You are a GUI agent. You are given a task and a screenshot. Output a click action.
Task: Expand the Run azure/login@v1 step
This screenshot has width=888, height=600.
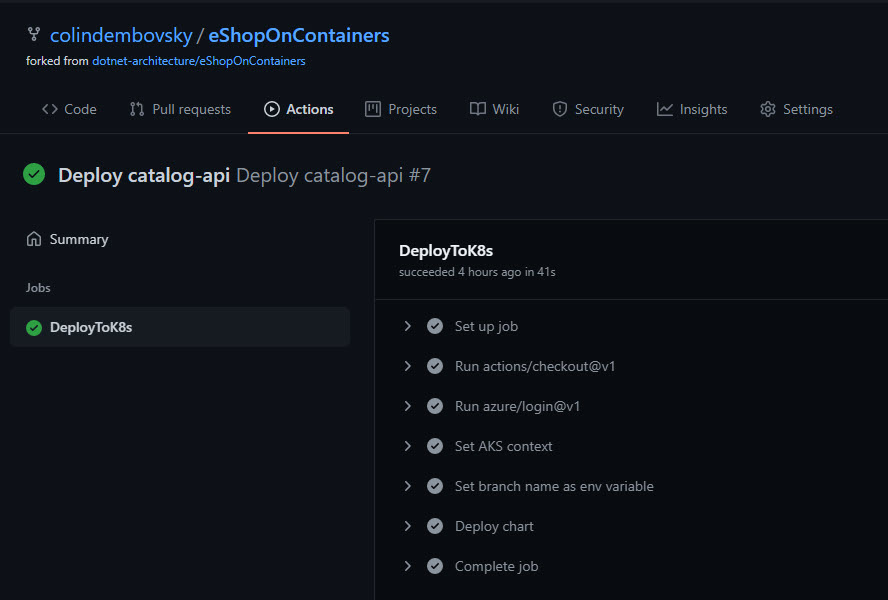pos(407,406)
